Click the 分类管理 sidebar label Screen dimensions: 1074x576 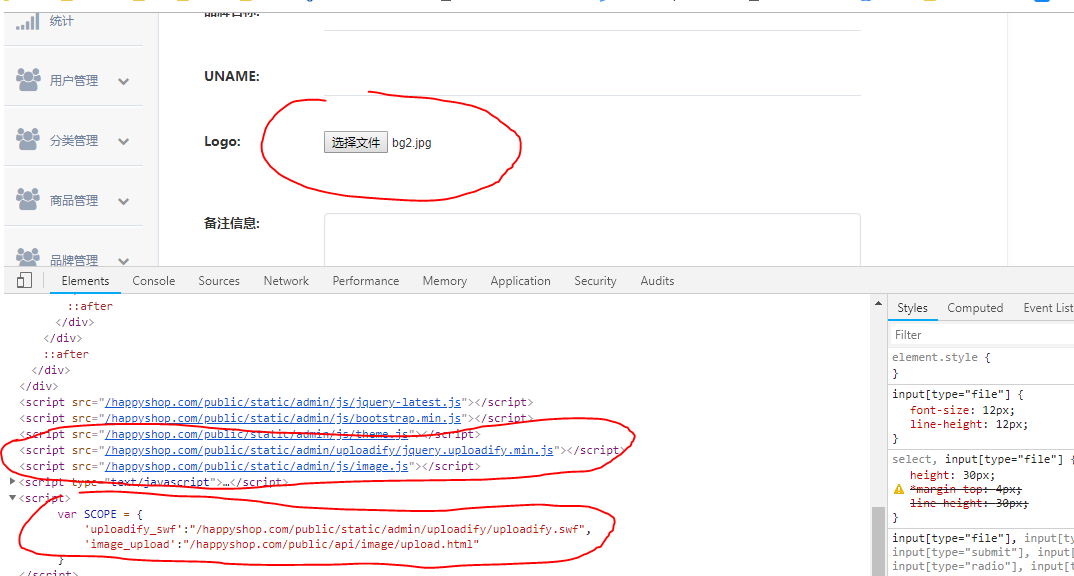pos(74,140)
